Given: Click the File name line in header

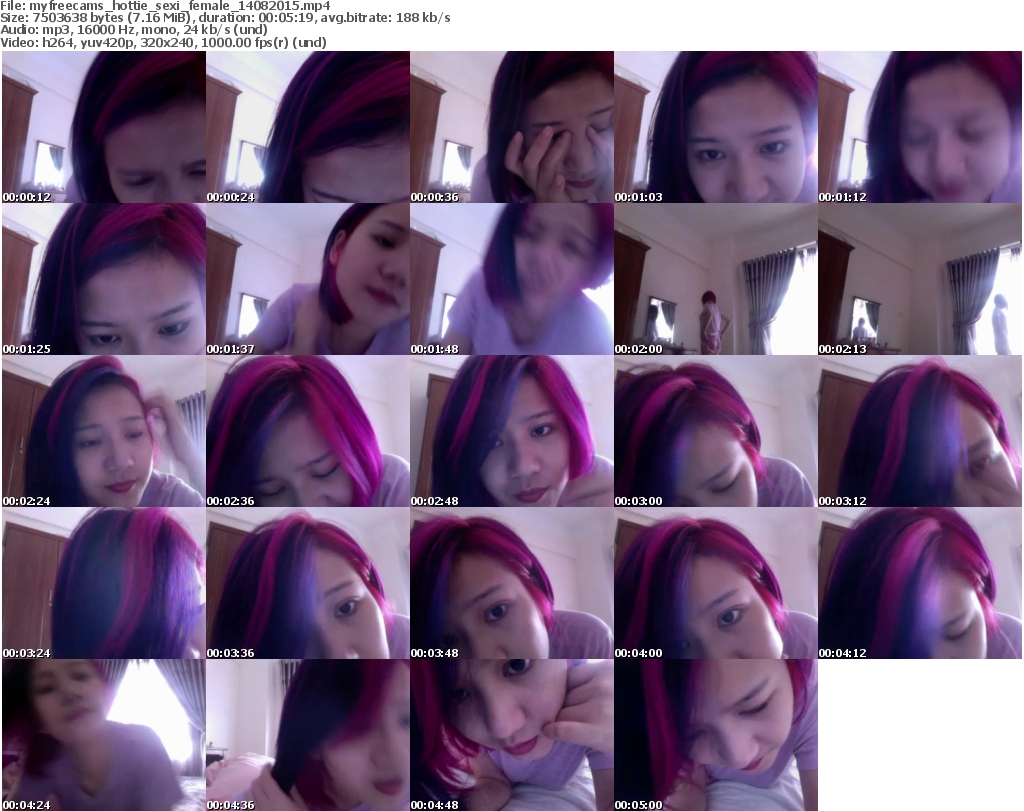Looking at the screenshot, I should [165, 6].
